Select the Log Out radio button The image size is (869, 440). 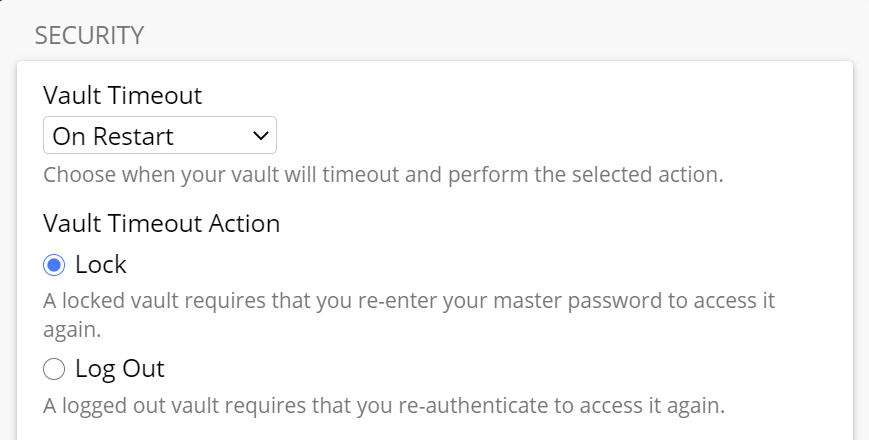(54, 370)
